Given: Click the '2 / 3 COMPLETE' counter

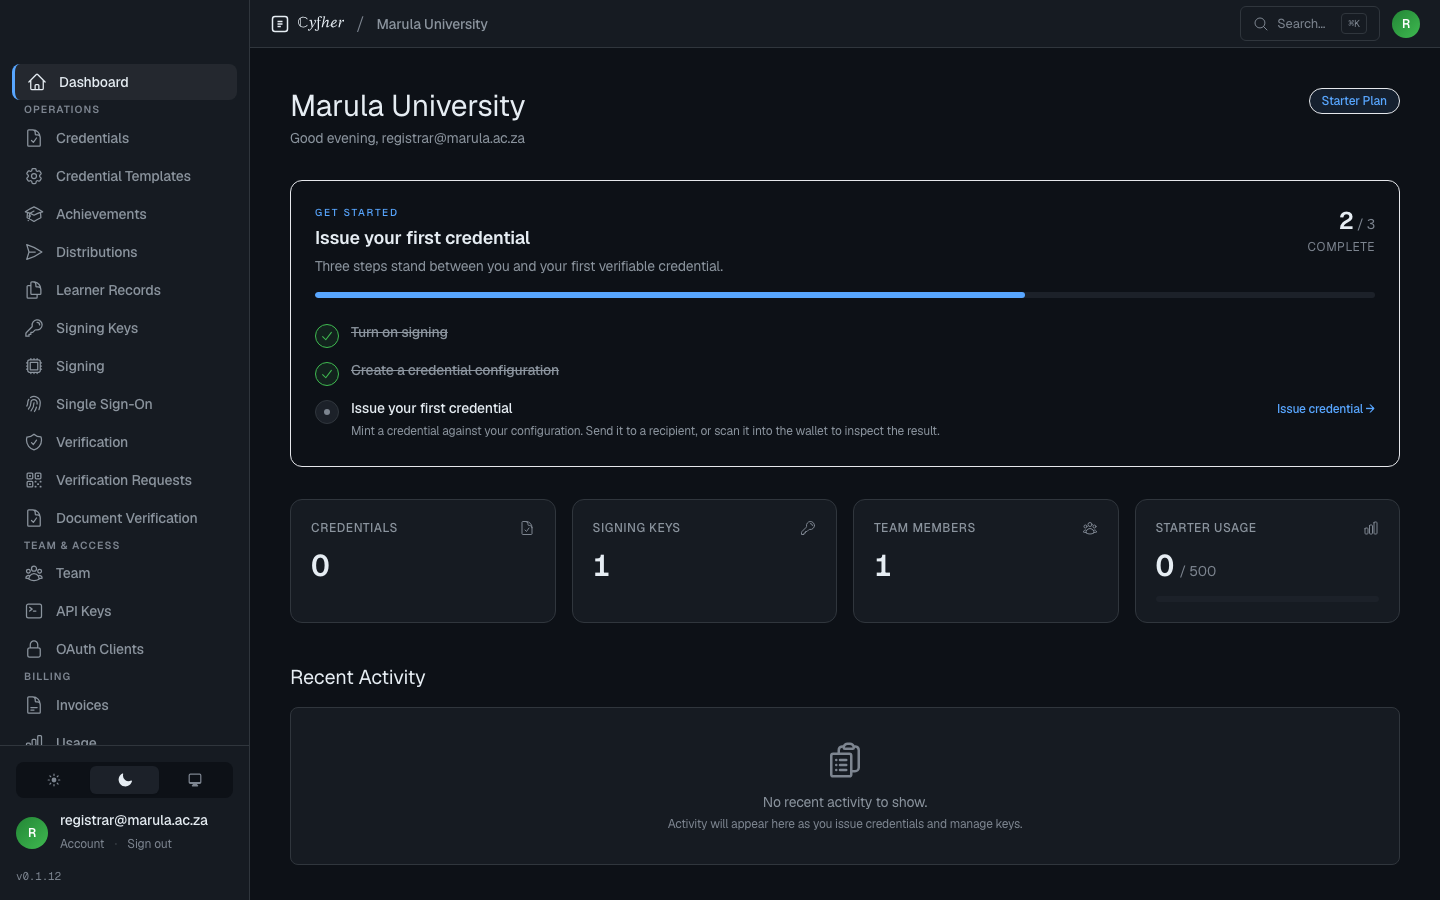Looking at the screenshot, I should [1341, 231].
